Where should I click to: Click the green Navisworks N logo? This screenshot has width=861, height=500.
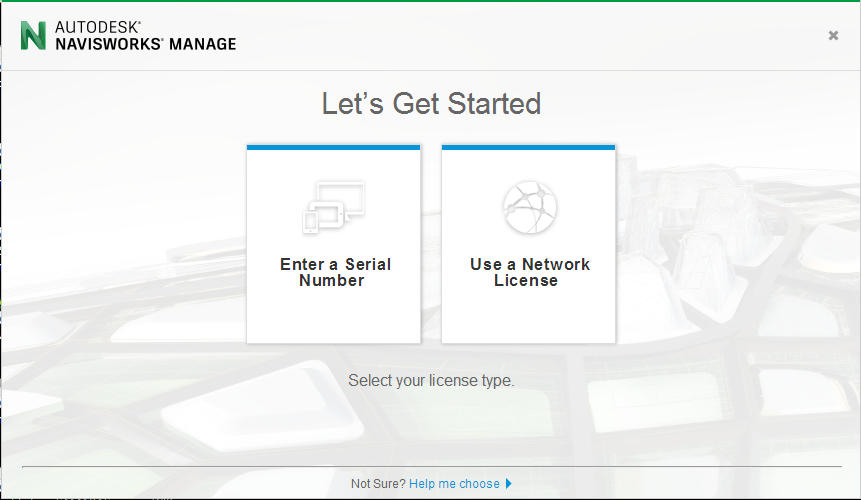(x=33, y=35)
